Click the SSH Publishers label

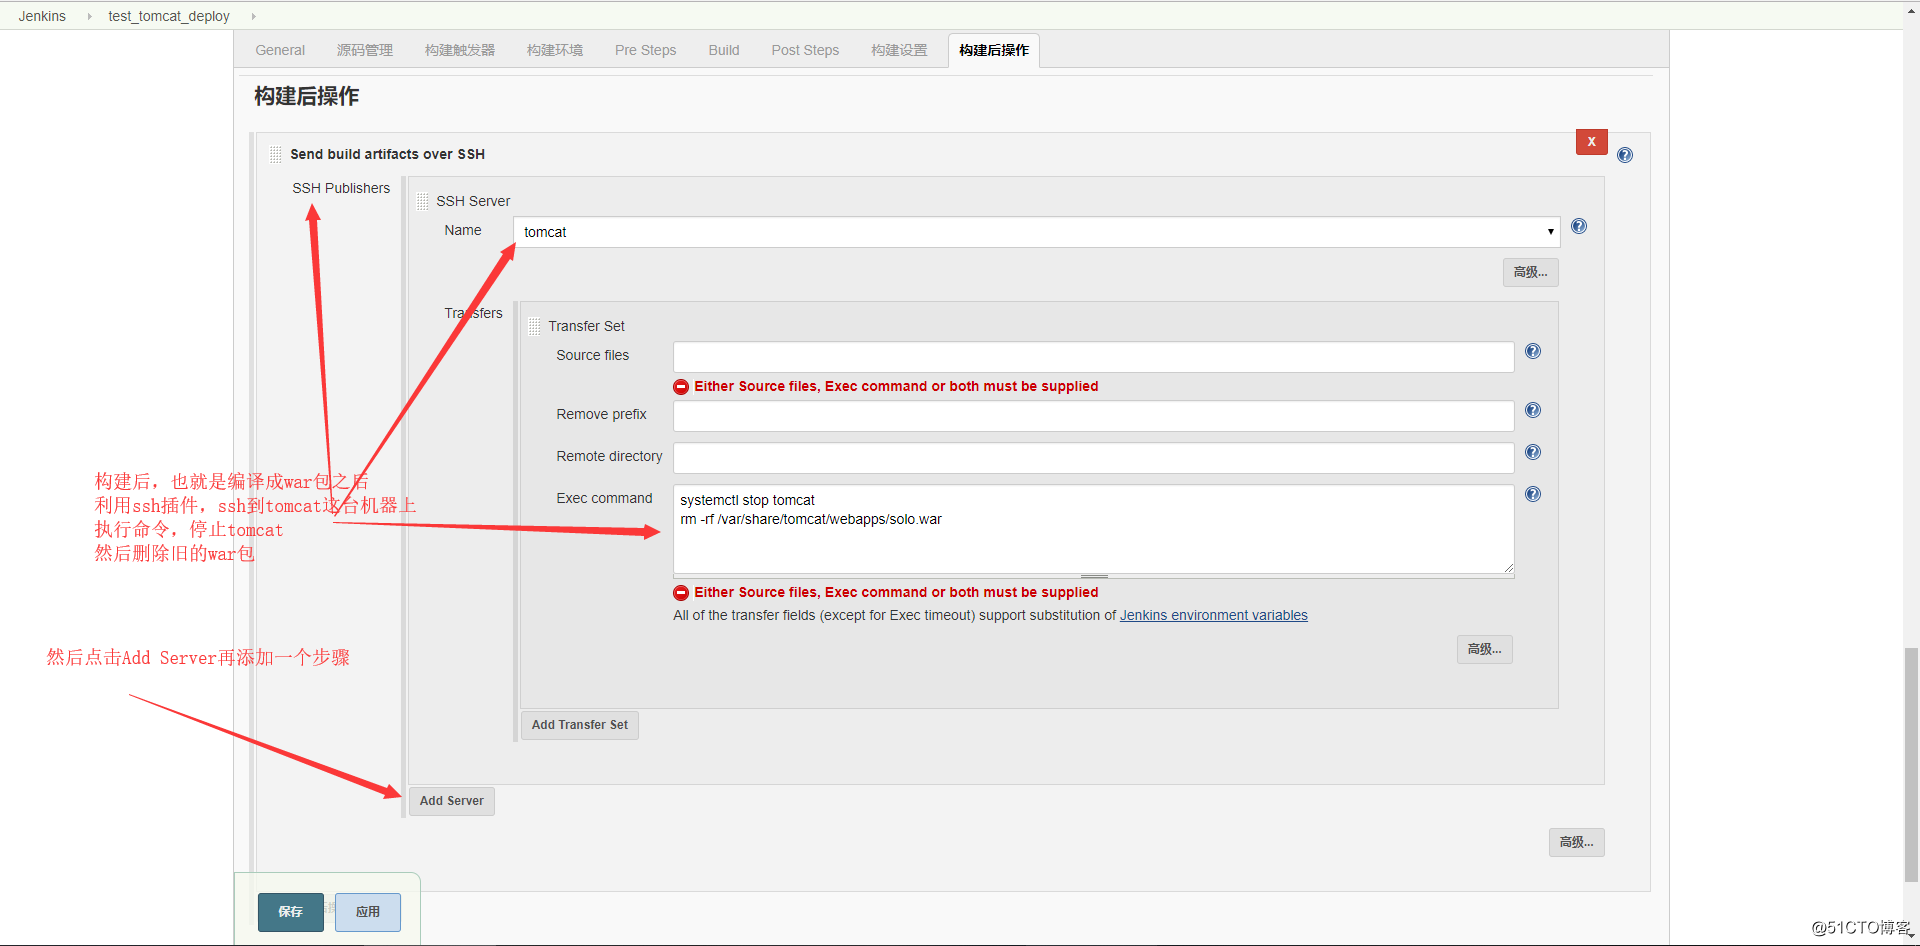[341, 188]
